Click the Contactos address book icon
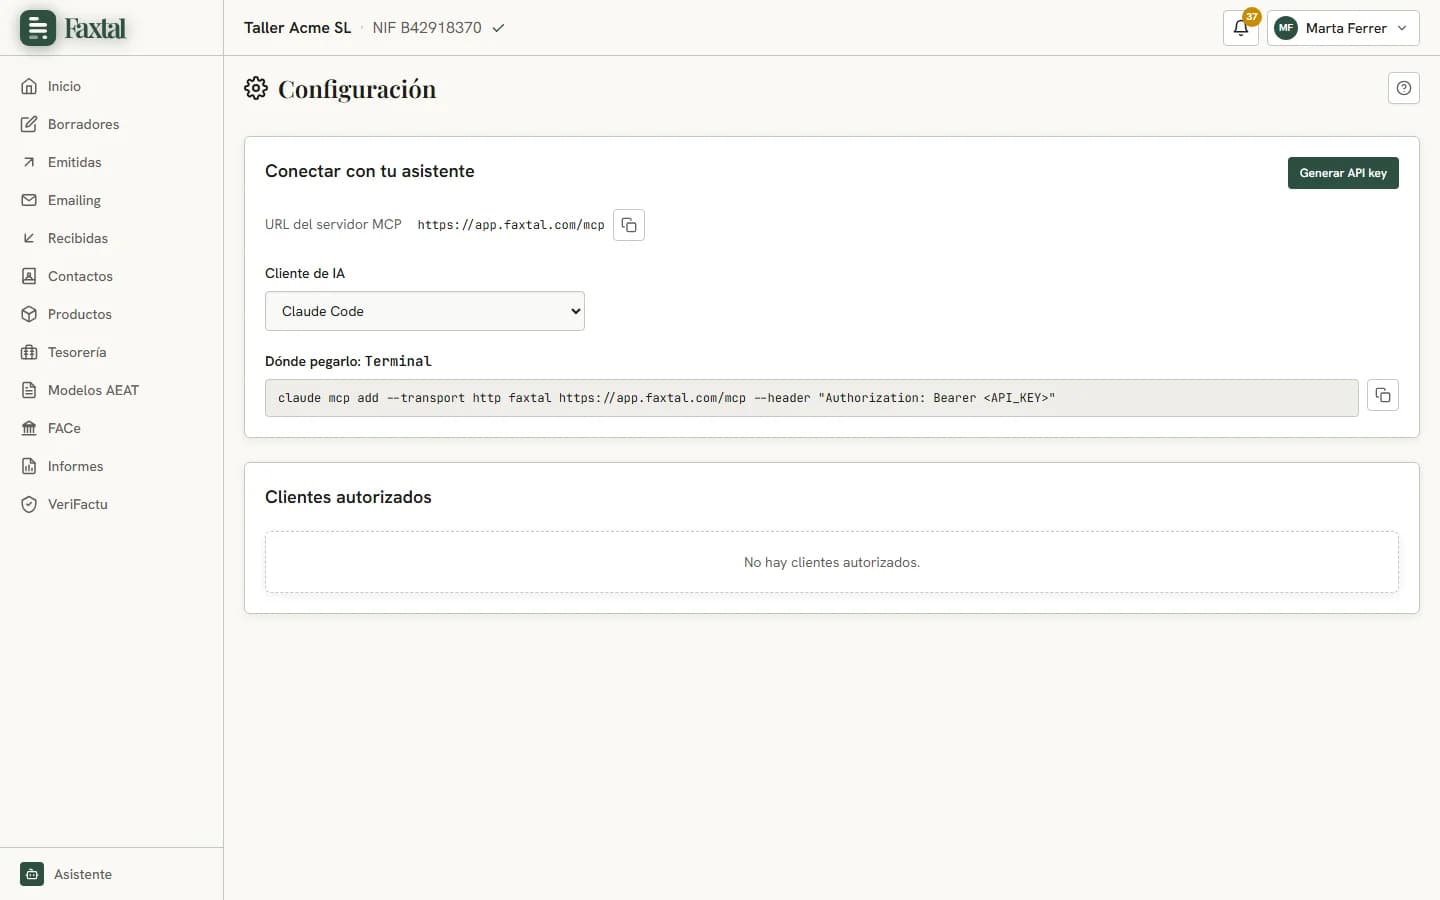The image size is (1440, 900). click(x=29, y=276)
